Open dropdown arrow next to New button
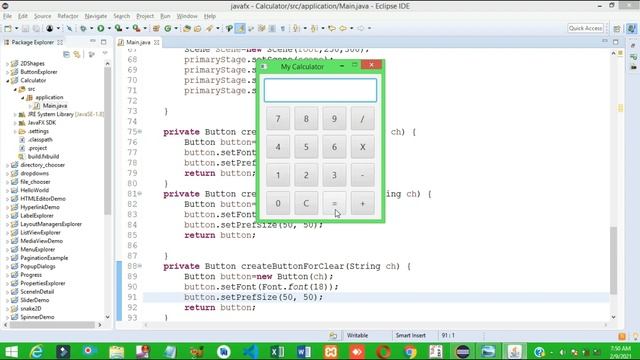The width and height of the screenshot is (640, 360). [16, 28]
